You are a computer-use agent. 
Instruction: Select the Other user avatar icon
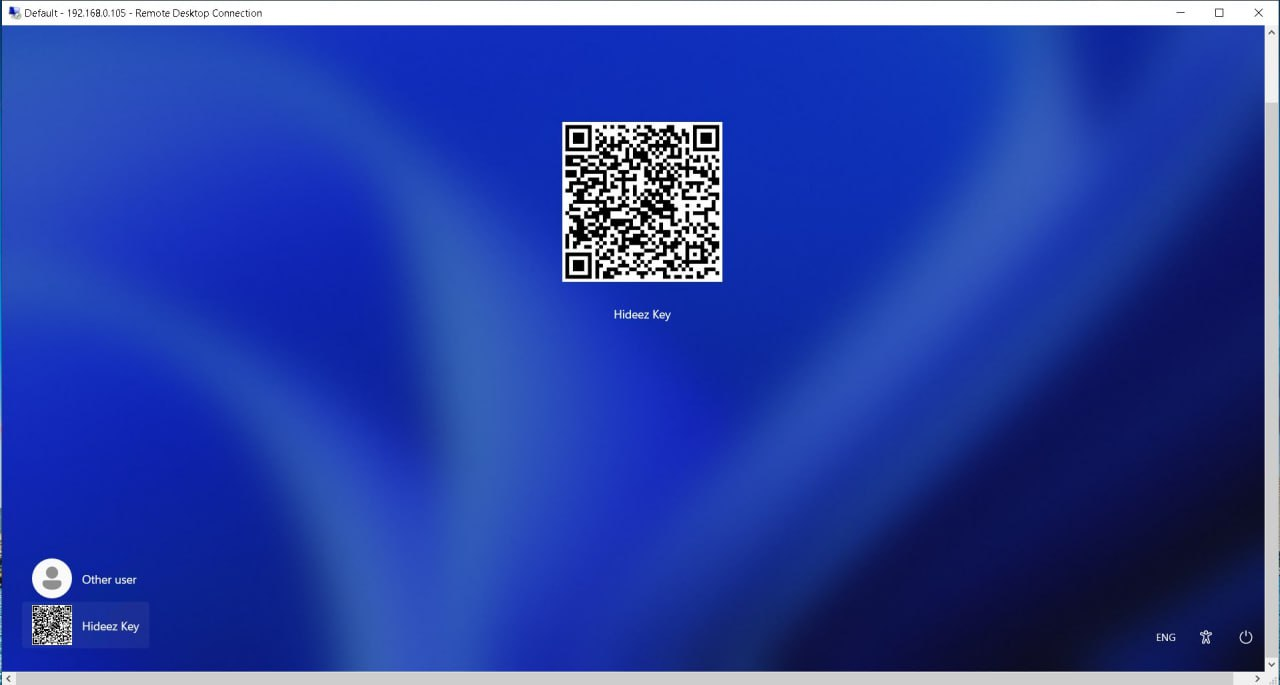[52, 579]
